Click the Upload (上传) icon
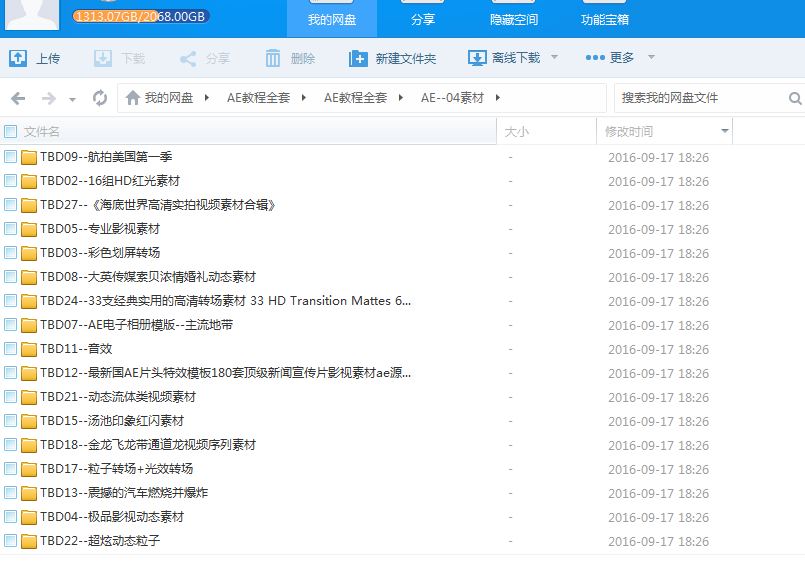This screenshot has height=567, width=805. [18, 58]
